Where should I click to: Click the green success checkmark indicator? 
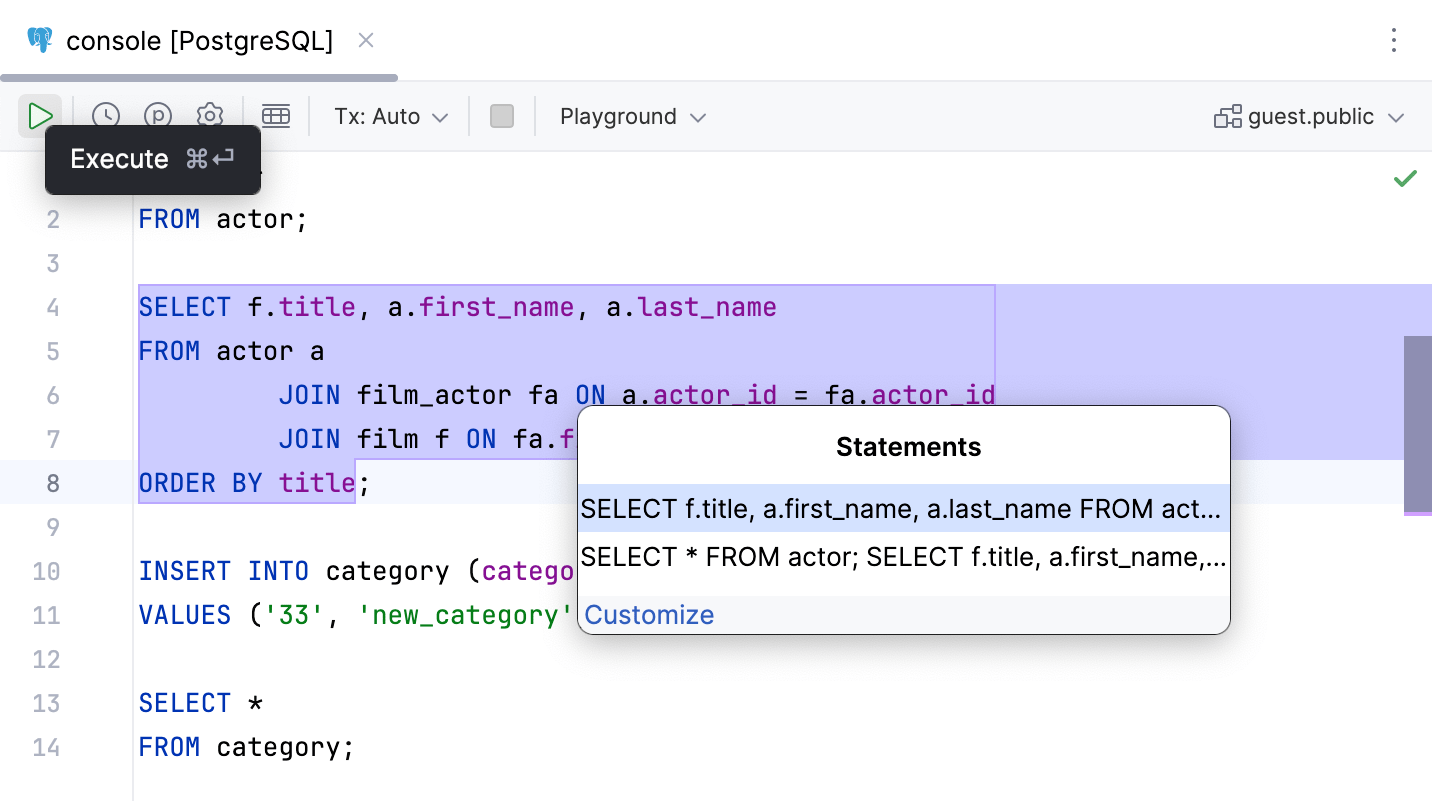1404,178
